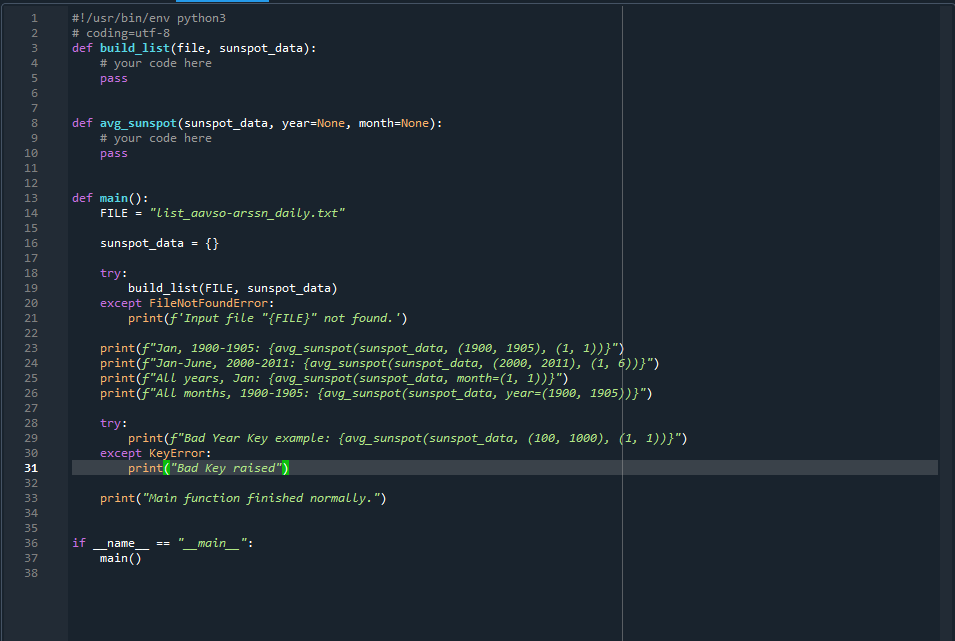Click '__name__' in the if statement
Screen dimensions: 955x641
click(x=121, y=543)
